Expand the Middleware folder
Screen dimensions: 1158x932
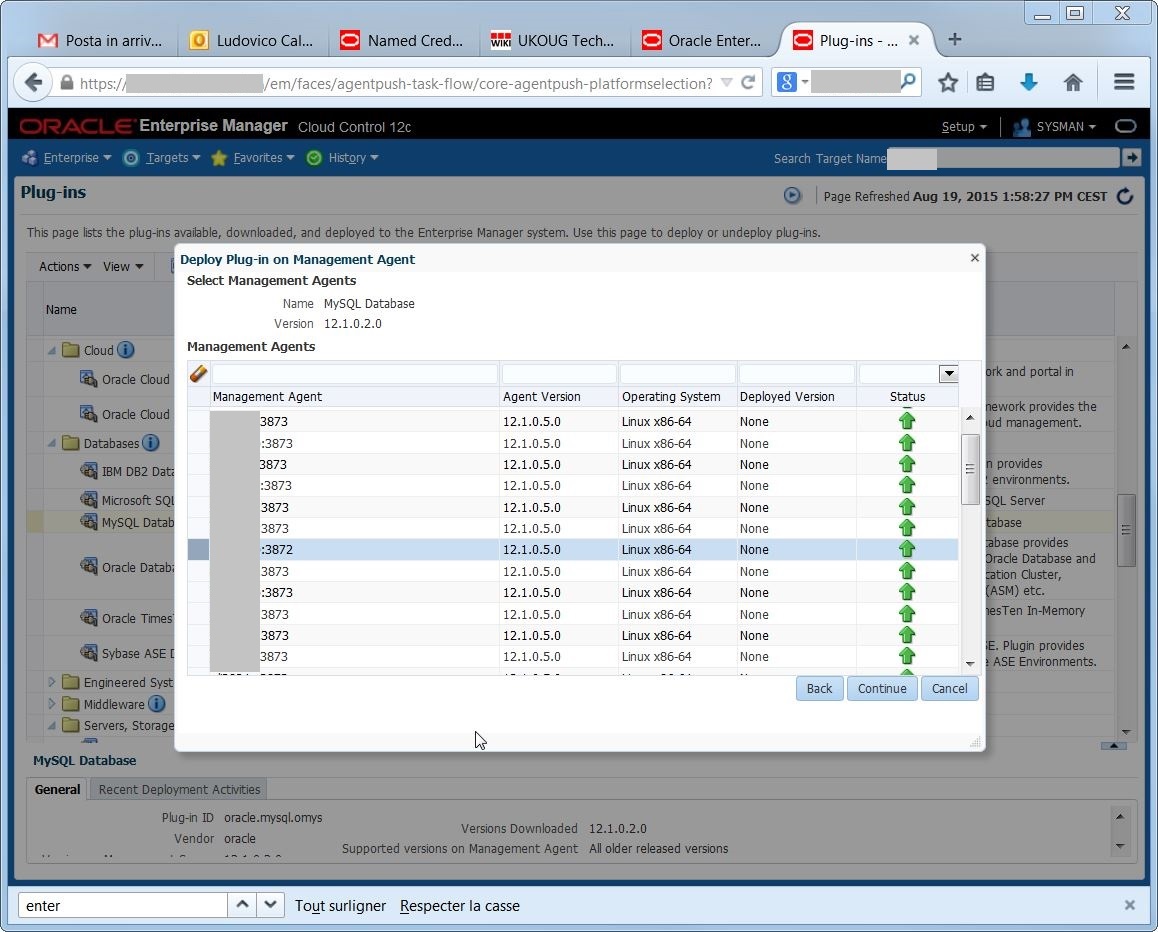[x=52, y=704]
